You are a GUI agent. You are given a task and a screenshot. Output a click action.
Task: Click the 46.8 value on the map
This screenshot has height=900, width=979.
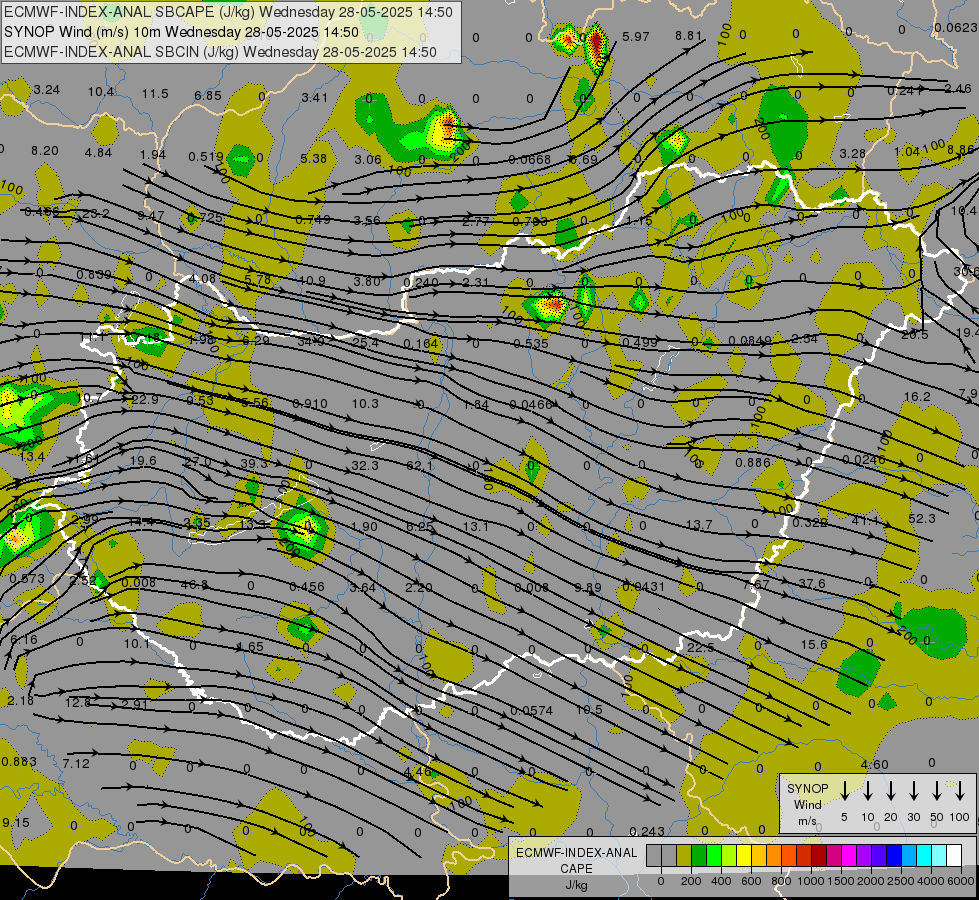pyautogui.click(x=194, y=585)
